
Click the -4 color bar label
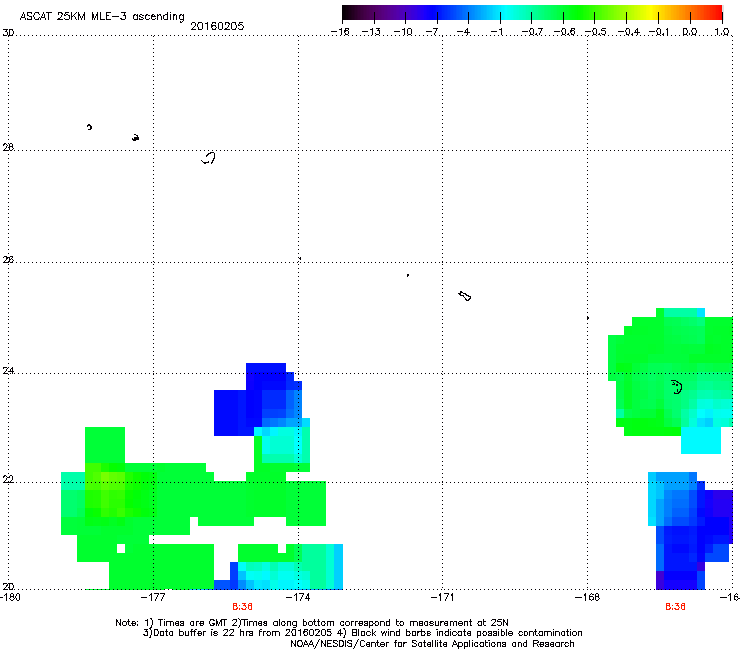464,32
